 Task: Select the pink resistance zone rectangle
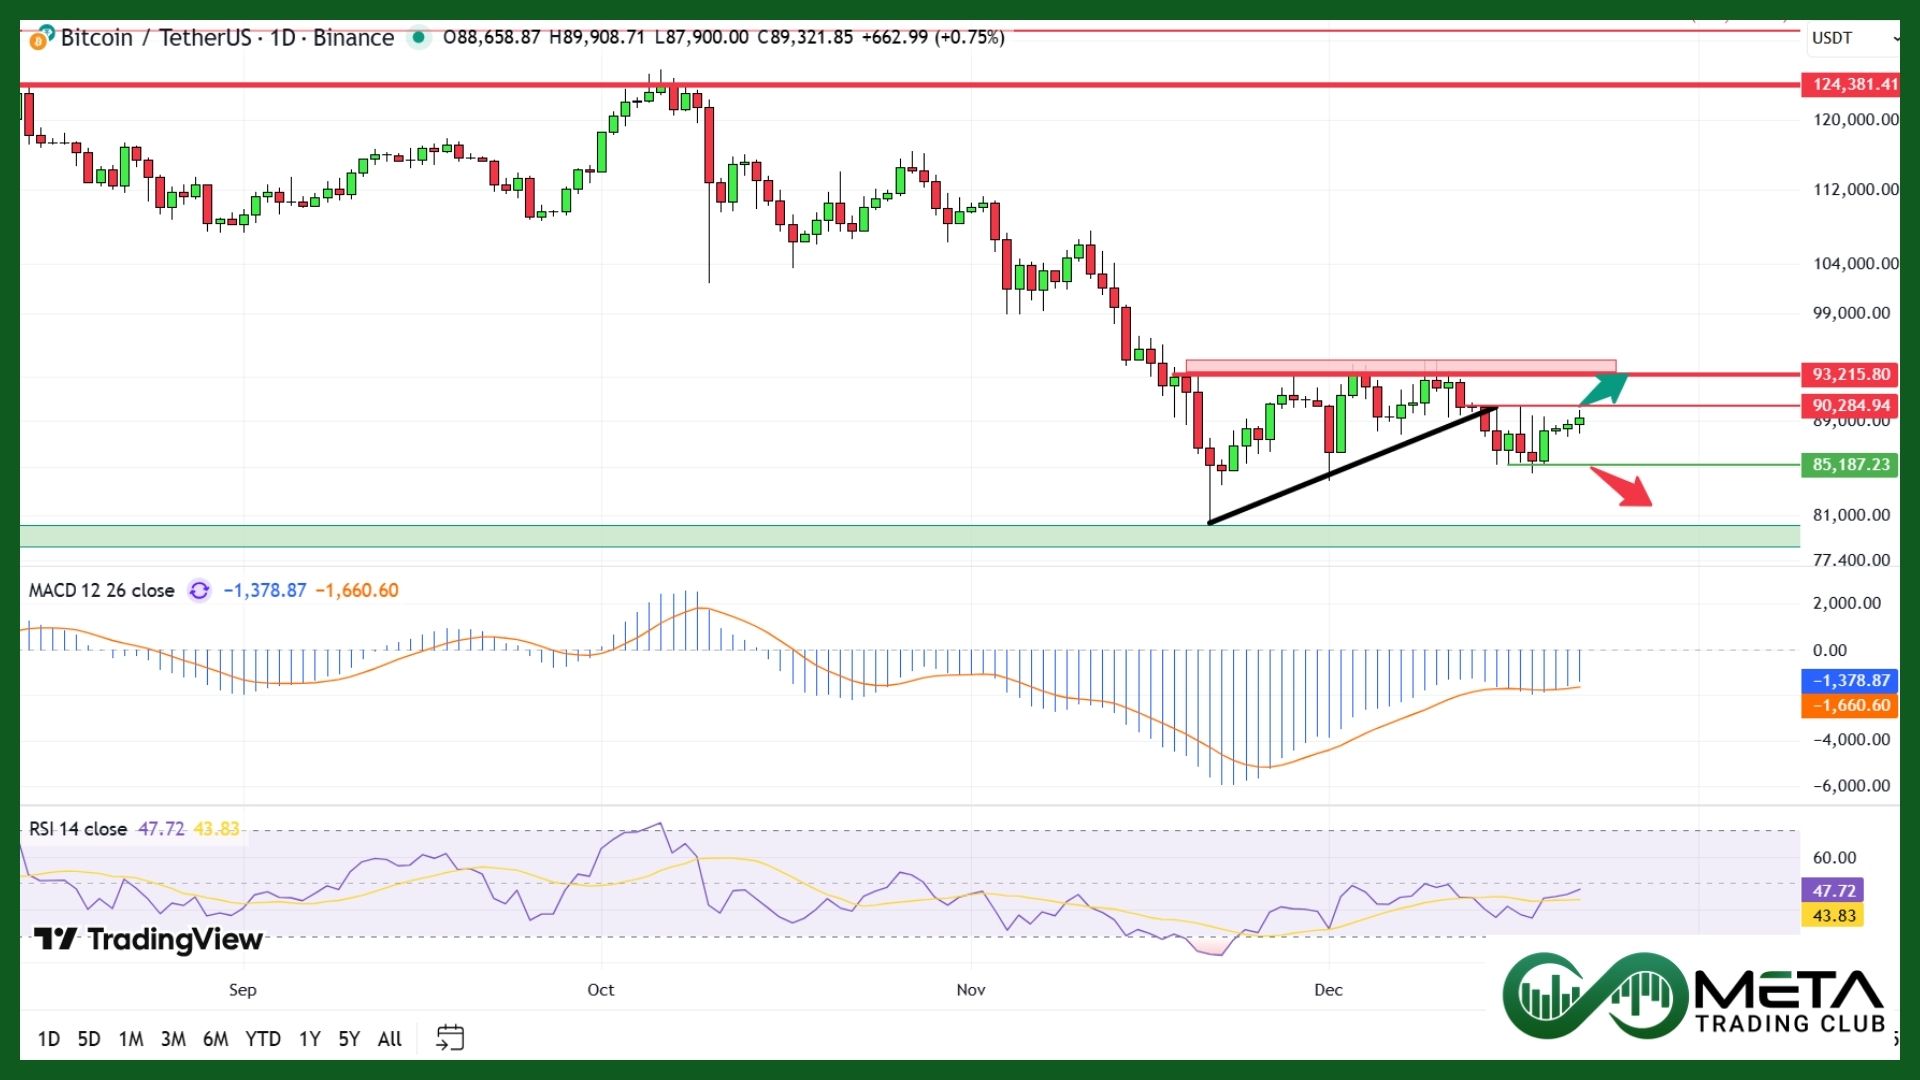tap(1400, 366)
